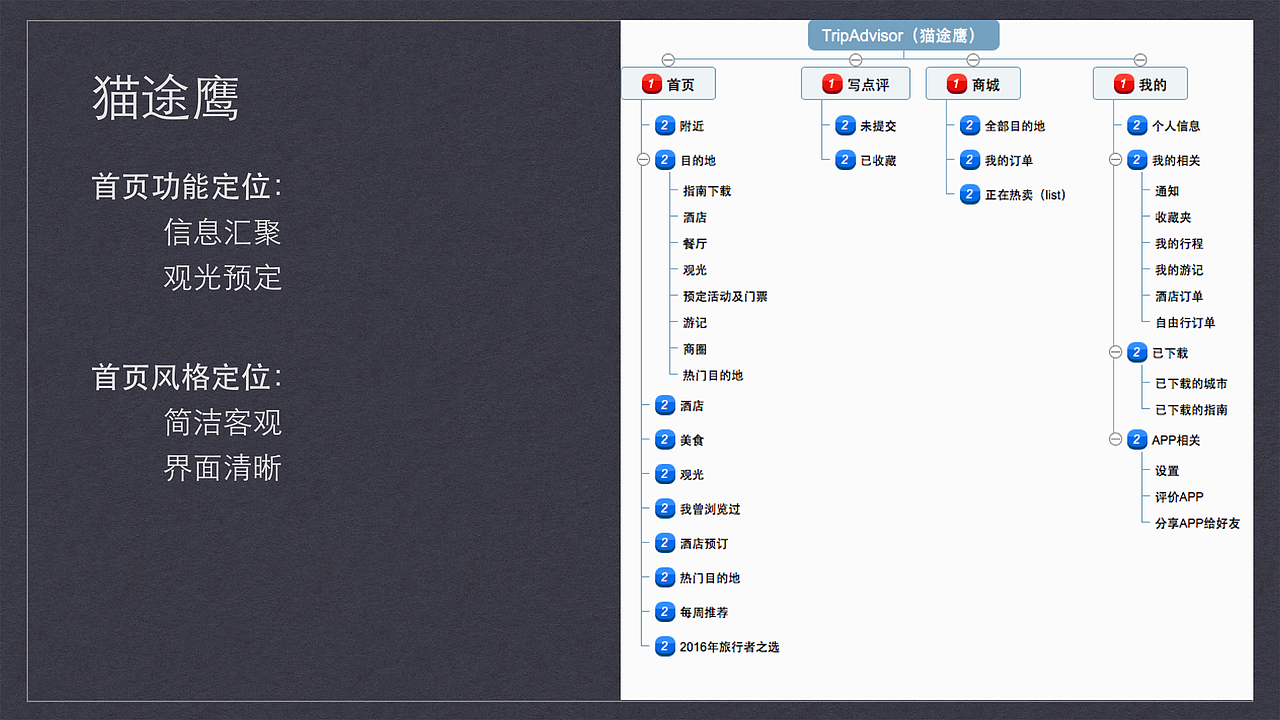Collapse the 首页 branch using its minus circle

(x=668, y=60)
